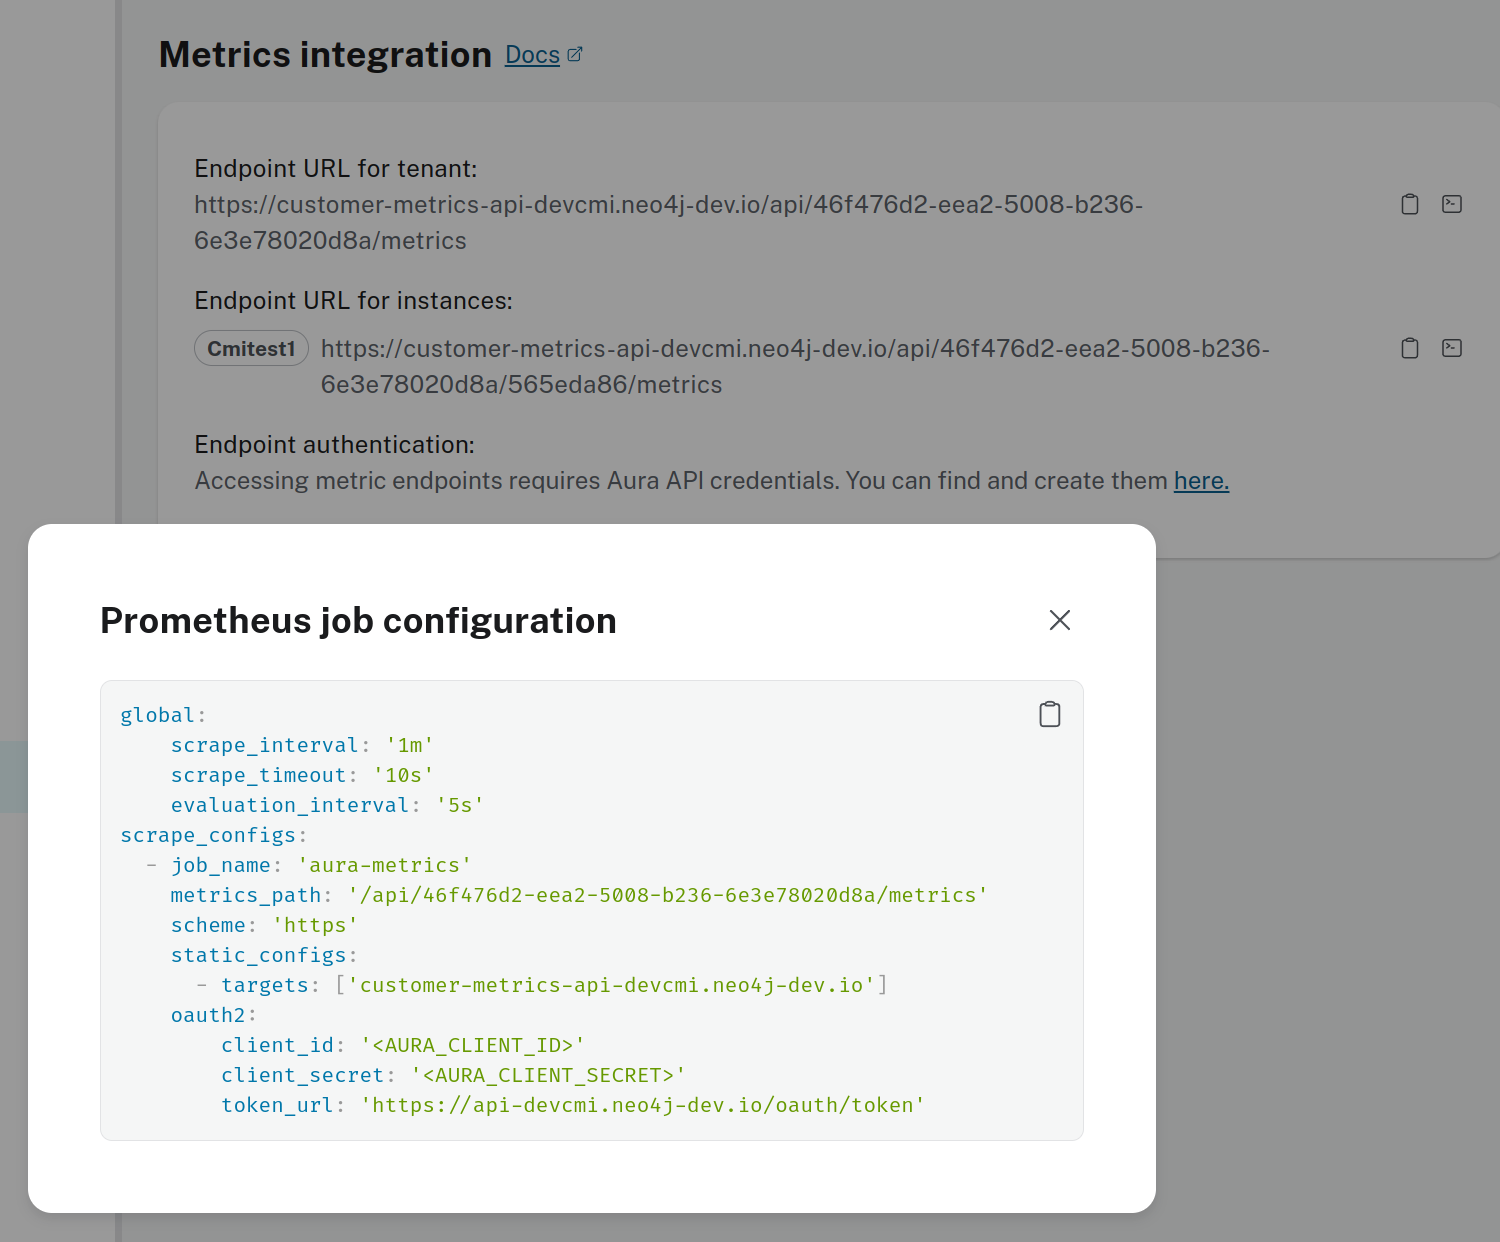Click the client_secret placeholder line
1500x1242 pixels.
pos(454,1075)
